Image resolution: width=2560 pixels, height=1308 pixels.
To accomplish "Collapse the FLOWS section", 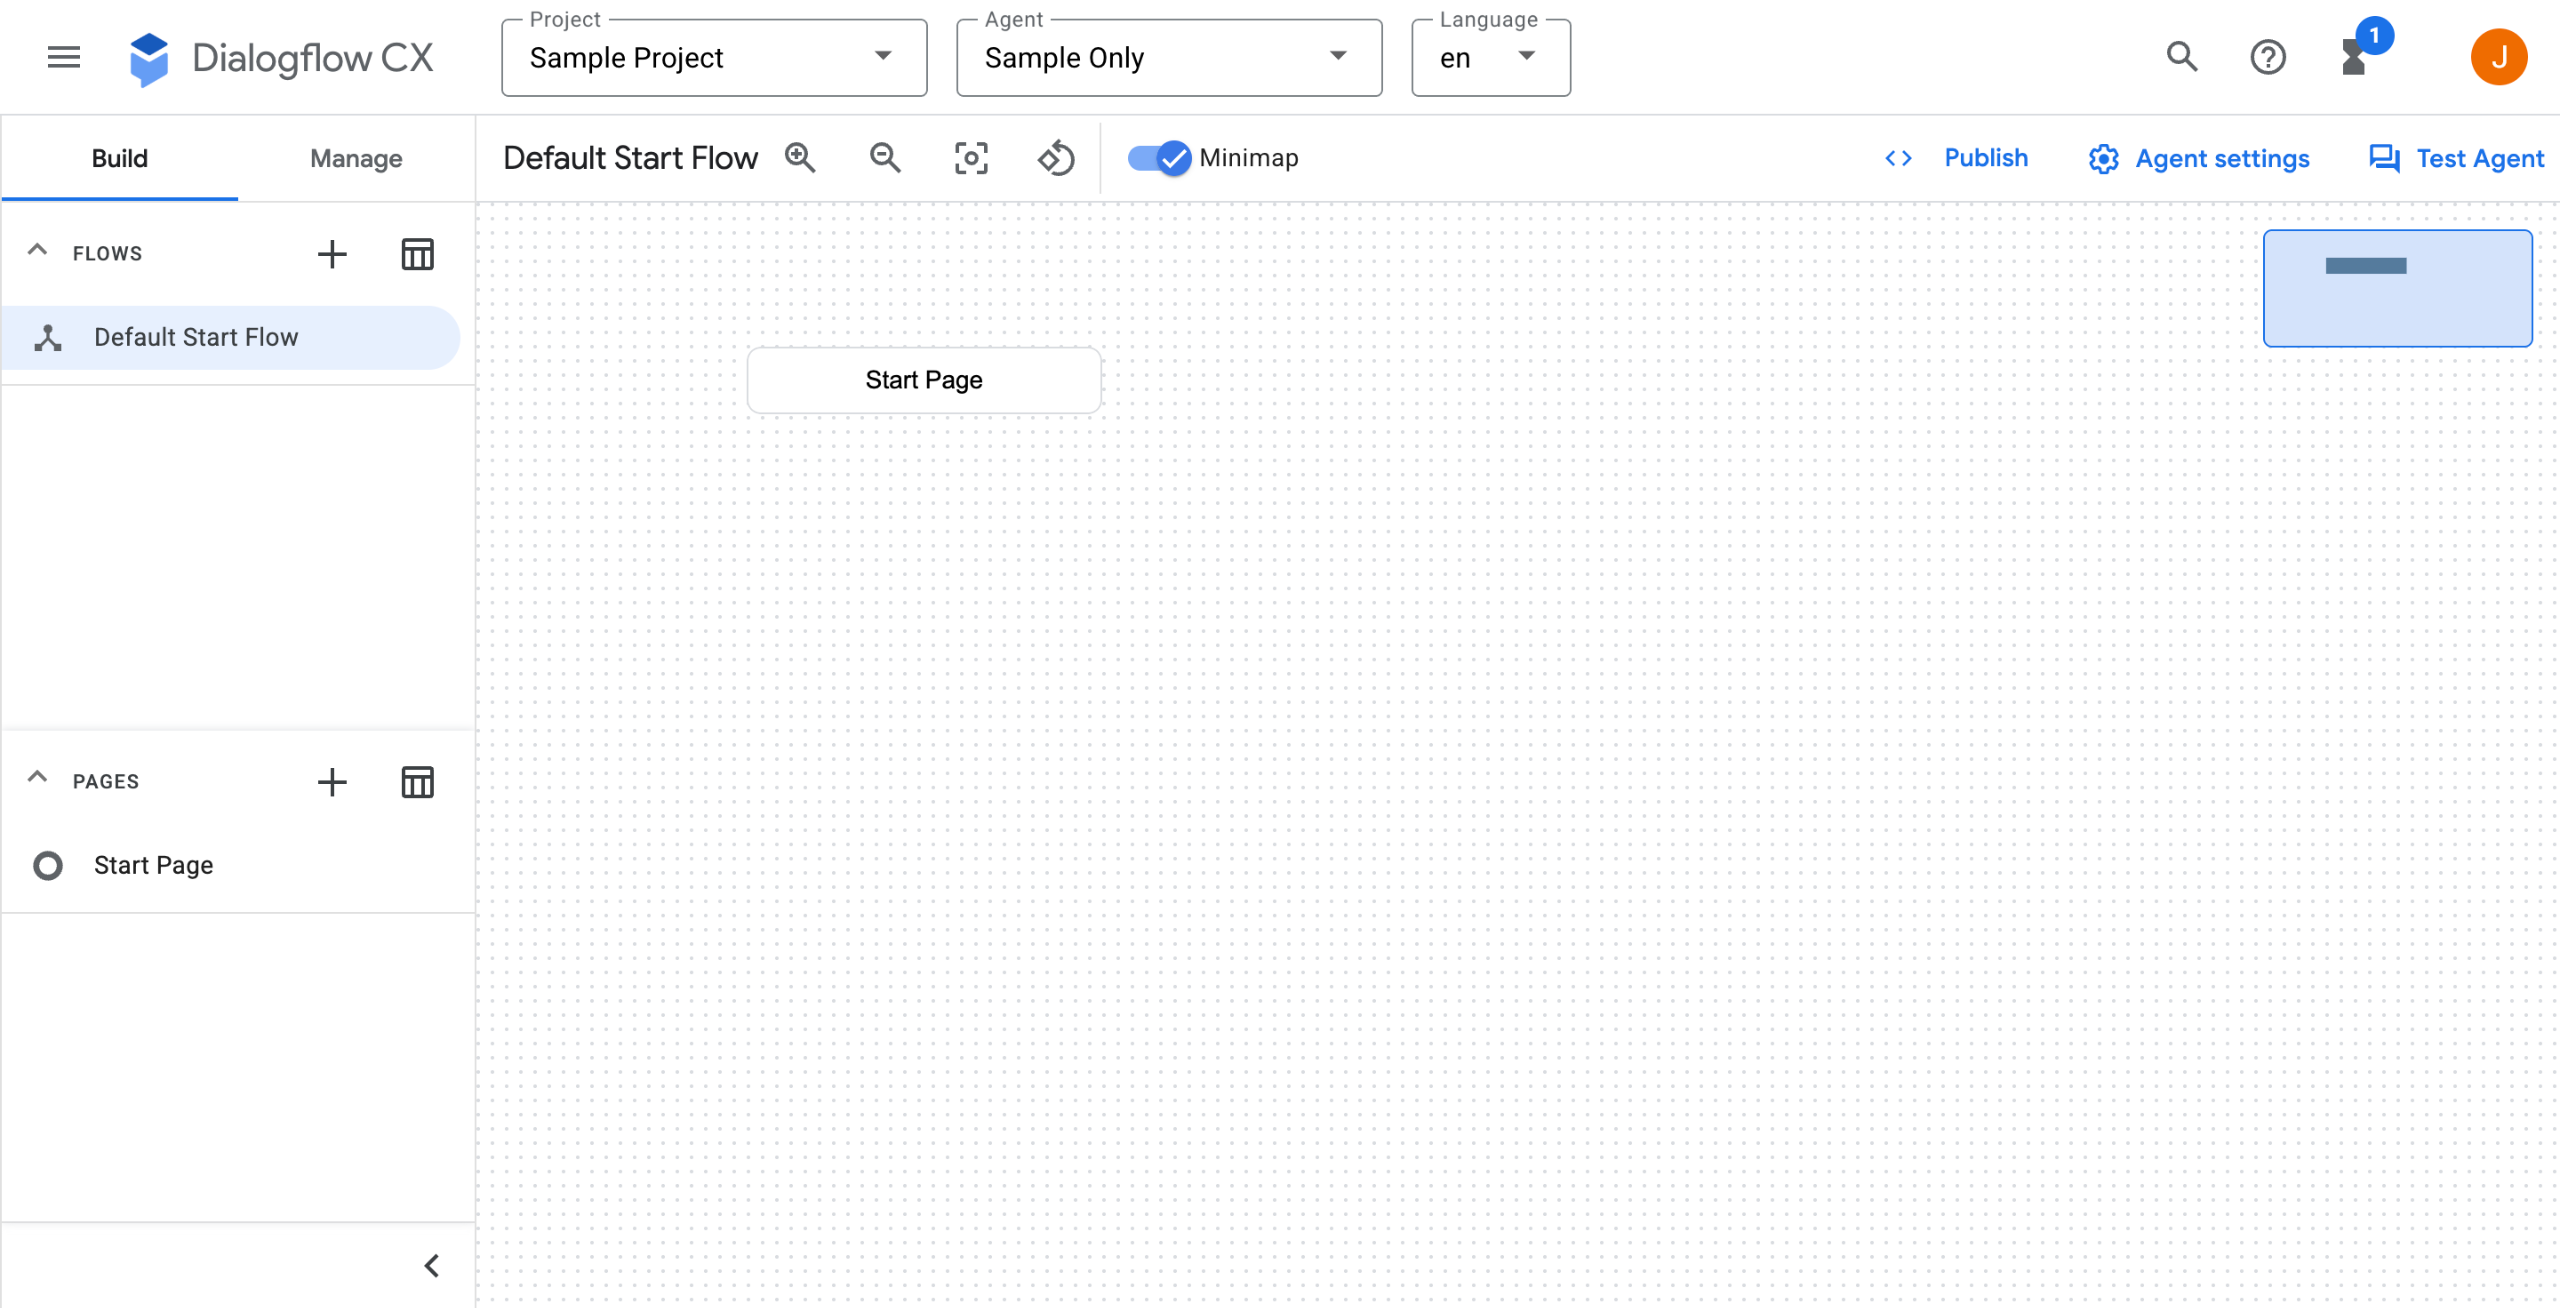I will 37,250.
